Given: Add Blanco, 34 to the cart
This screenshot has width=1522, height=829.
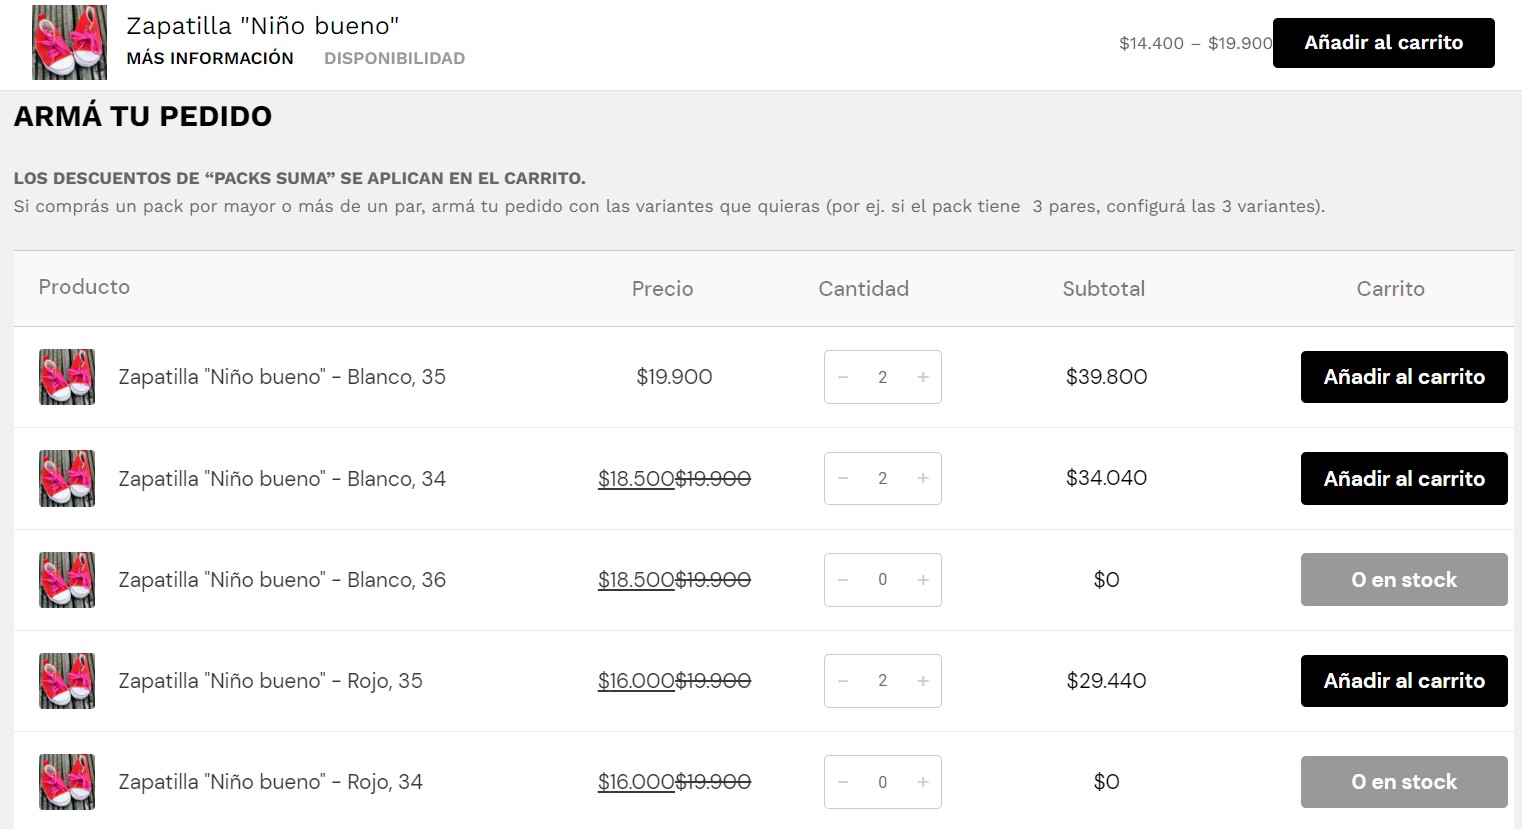Looking at the screenshot, I should pyautogui.click(x=1404, y=479).
